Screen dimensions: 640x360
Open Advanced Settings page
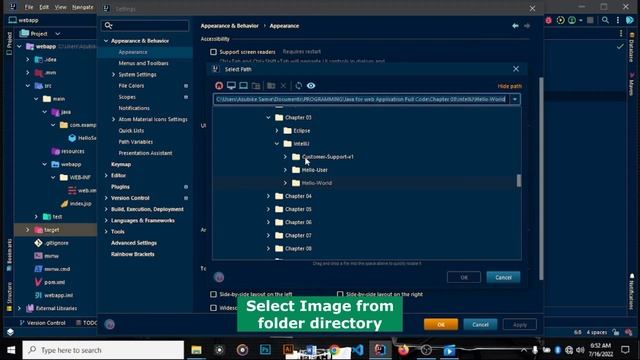pyautogui.click(x=134, y=243)
